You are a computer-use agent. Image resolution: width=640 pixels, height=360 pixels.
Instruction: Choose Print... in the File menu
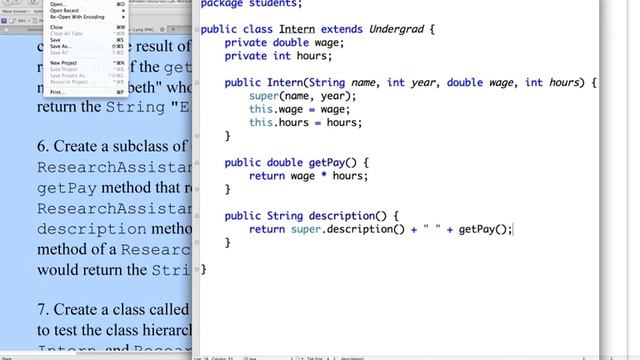pos(86,92)
